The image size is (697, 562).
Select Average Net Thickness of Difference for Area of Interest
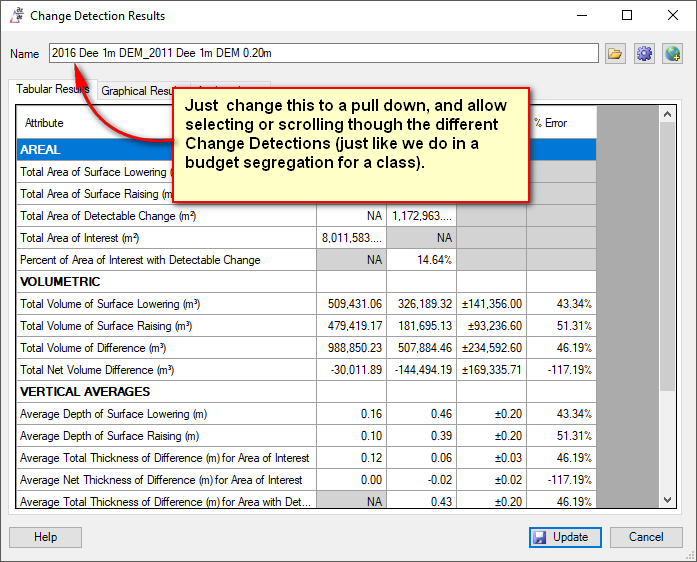pyautogui.click(x=161, y=480)
